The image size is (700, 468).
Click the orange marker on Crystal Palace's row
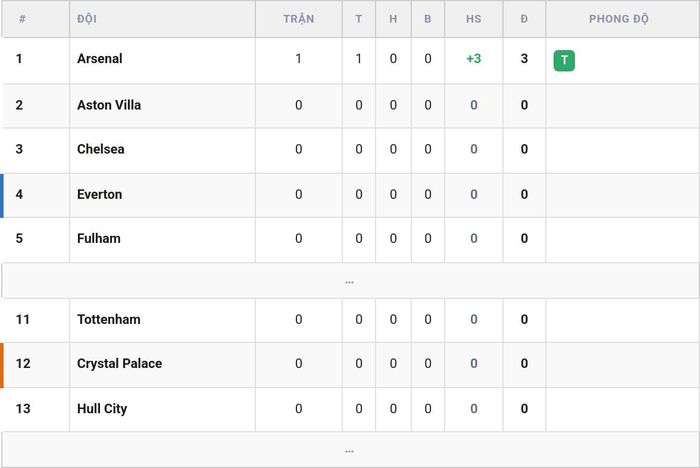(2, 365)
